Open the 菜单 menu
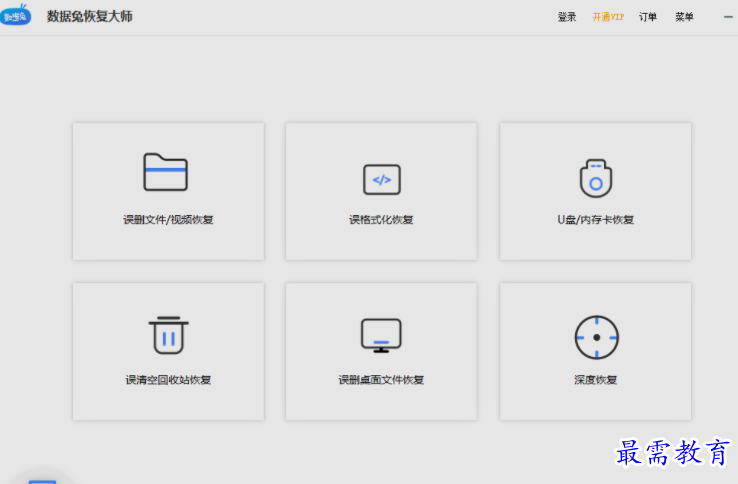The image size is (738, 484). coord(684,17)
